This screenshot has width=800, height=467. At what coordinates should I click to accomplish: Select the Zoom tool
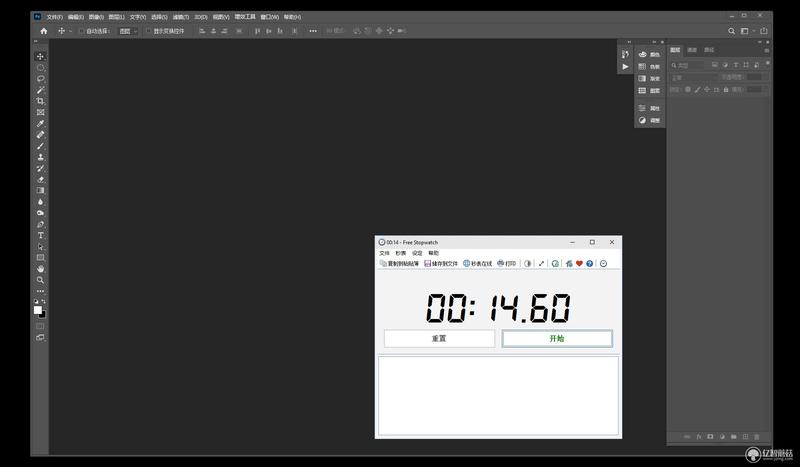(40, 280)
